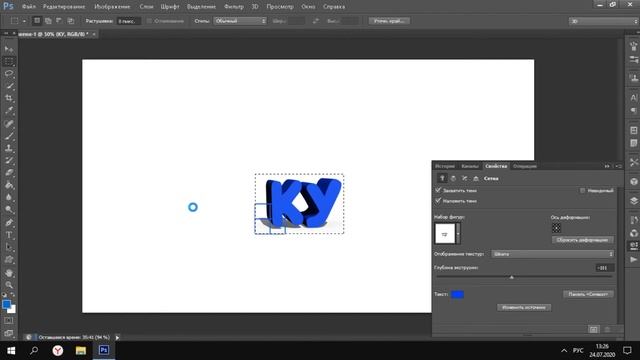Click render icon at Properties panel bottom
The width and height of the screenshot is (640, 360).
tap(593, 329)
